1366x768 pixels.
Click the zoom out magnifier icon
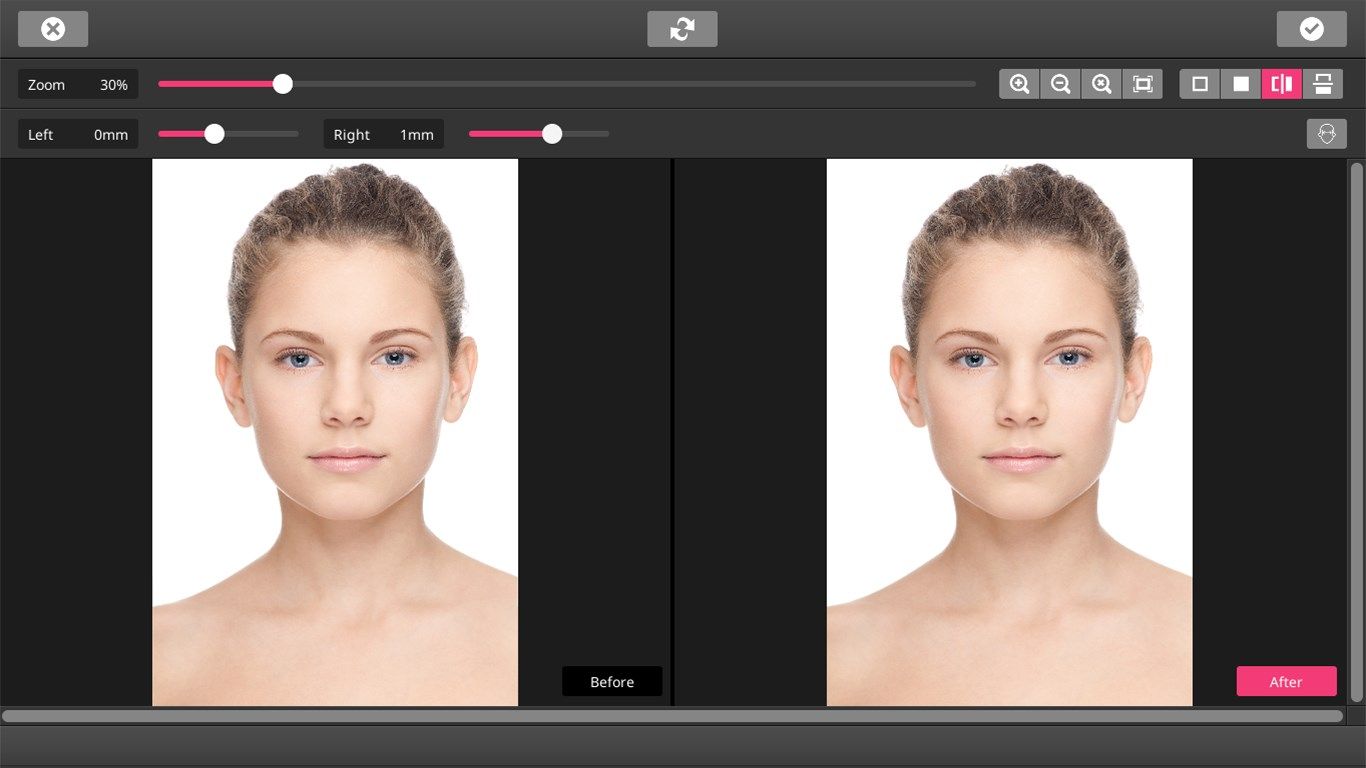tap(1060, 84)
